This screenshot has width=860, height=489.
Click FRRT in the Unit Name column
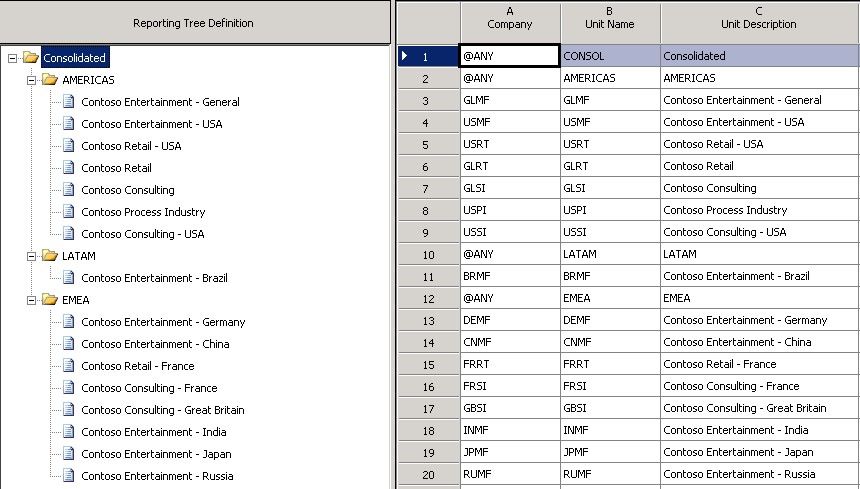(x=610, y=364)
